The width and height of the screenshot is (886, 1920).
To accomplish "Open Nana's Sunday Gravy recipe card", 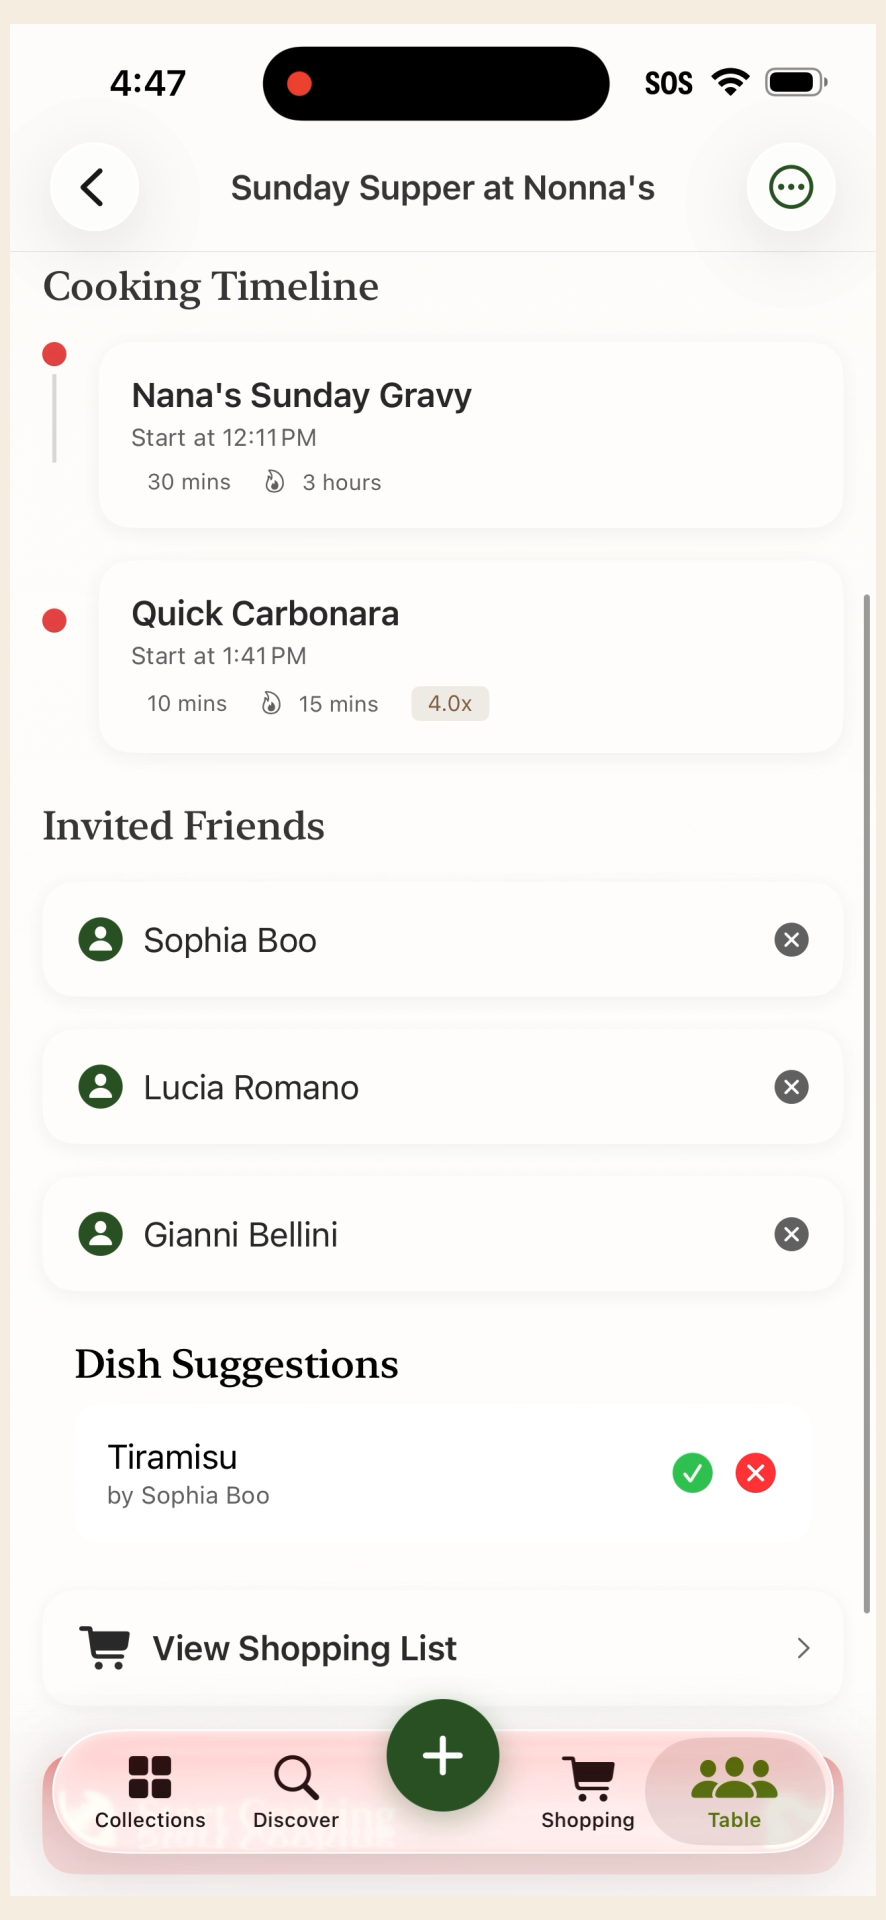I will 470,435.
